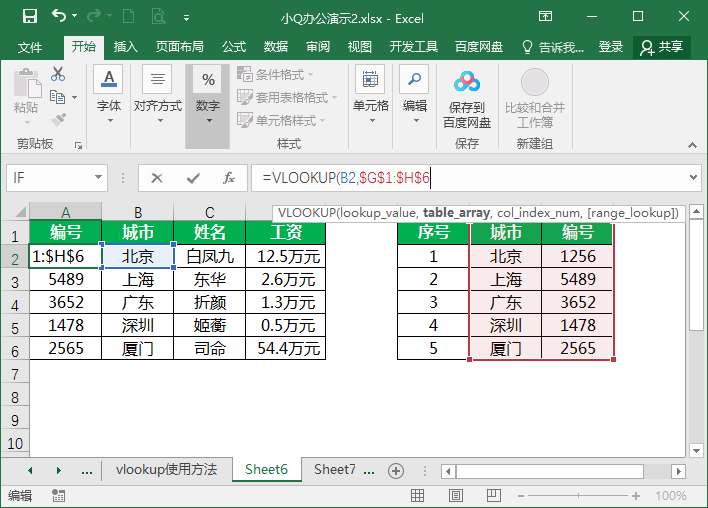The width and height of the screenshot is (708, 508).
Task: Click the 登录 sign-in link
Action: (610, 47)
